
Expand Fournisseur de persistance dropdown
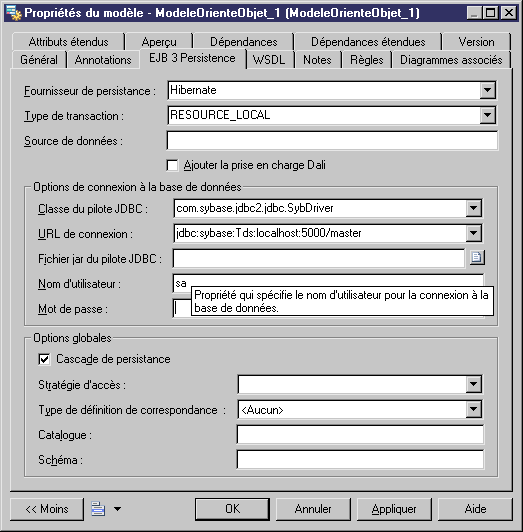(x=488, y=90)
